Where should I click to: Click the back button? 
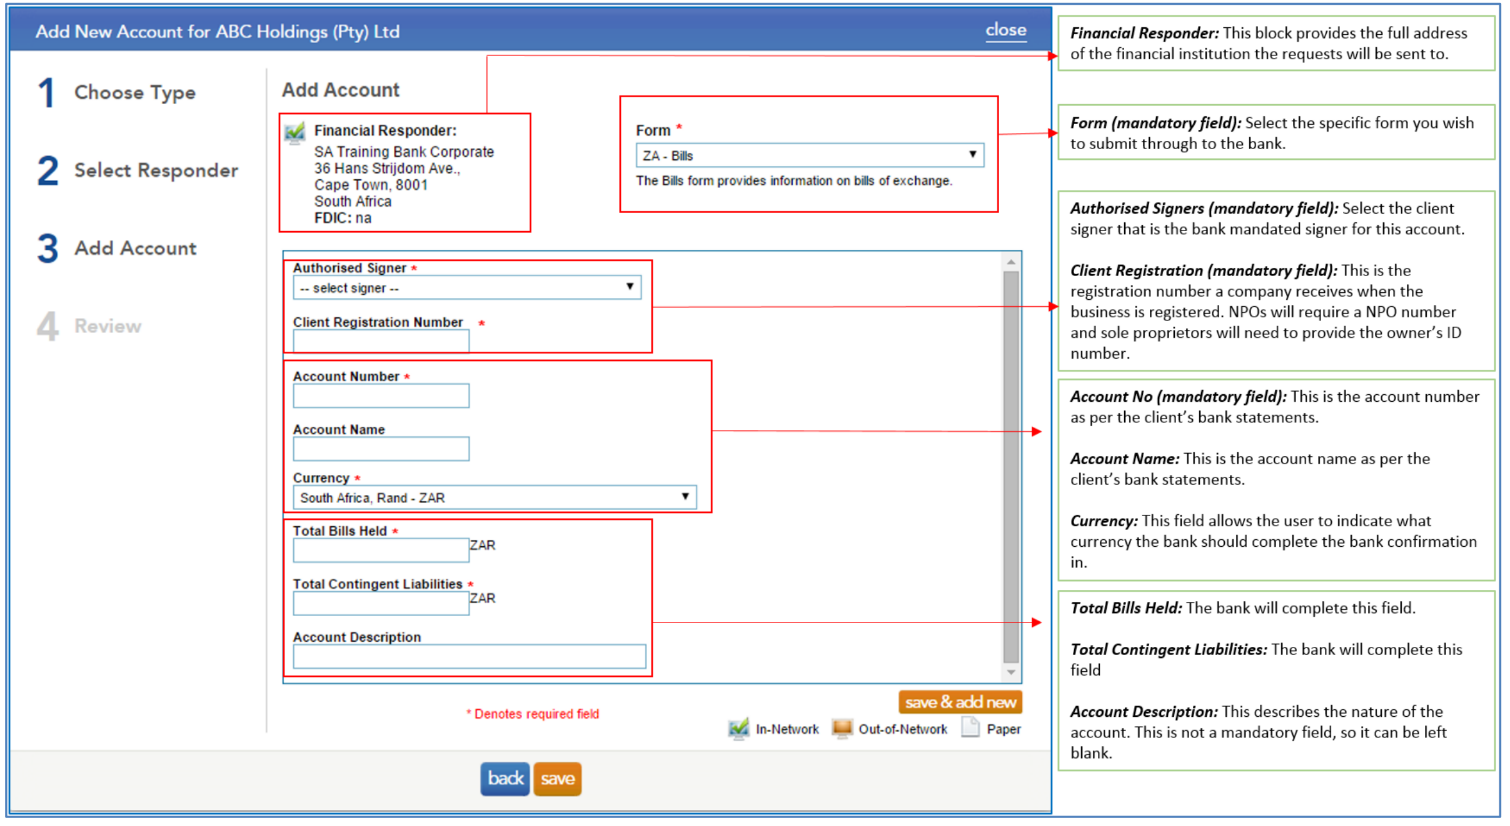[x=505, y=779]
